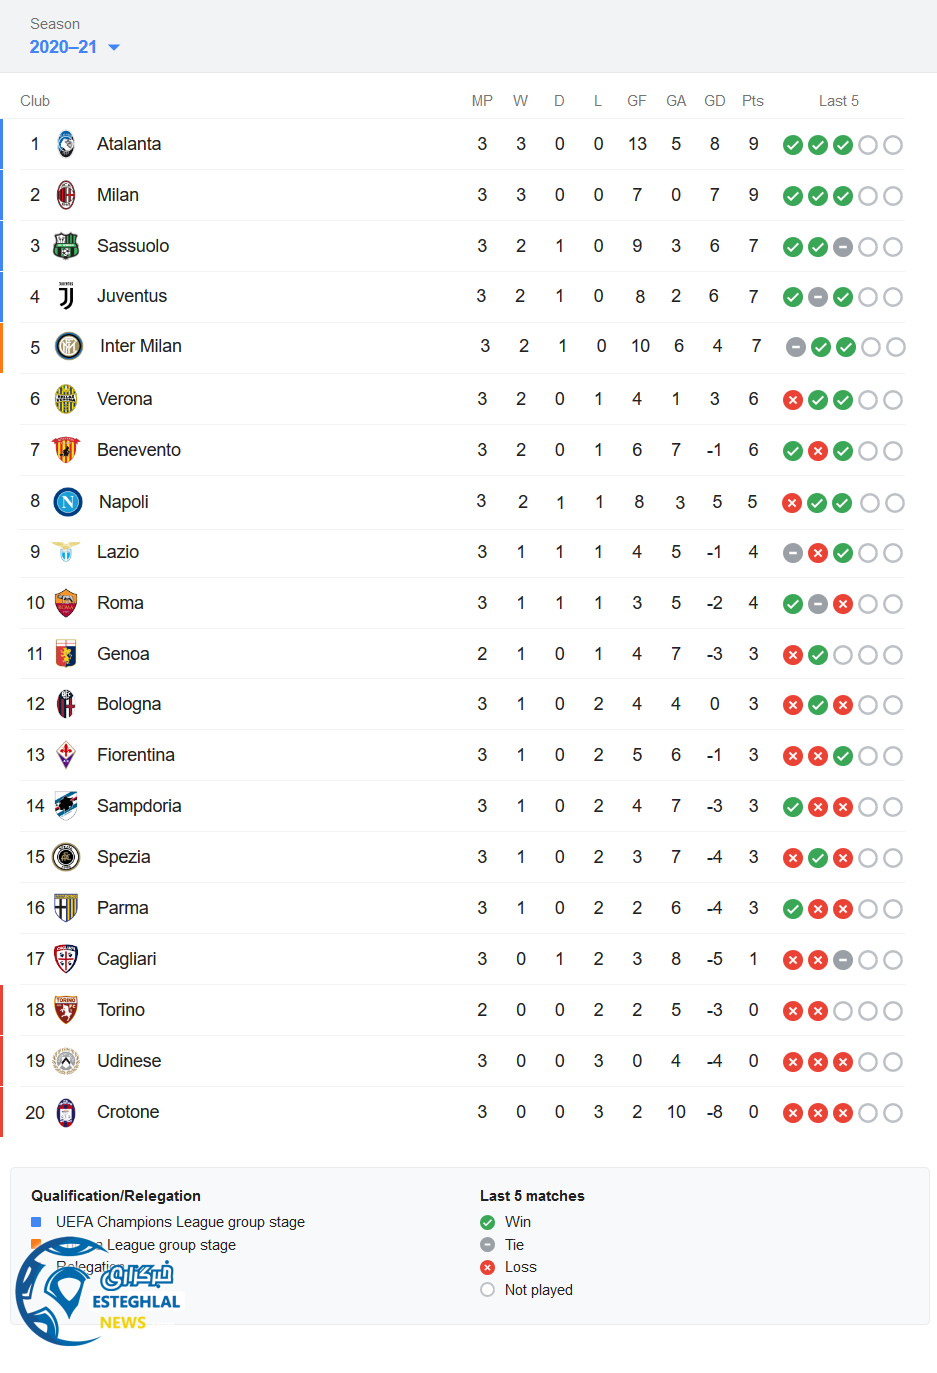Screen dimensions: 937x1373
Task: Open the Sassuolo team link
Action: click(x=133, y=246)
